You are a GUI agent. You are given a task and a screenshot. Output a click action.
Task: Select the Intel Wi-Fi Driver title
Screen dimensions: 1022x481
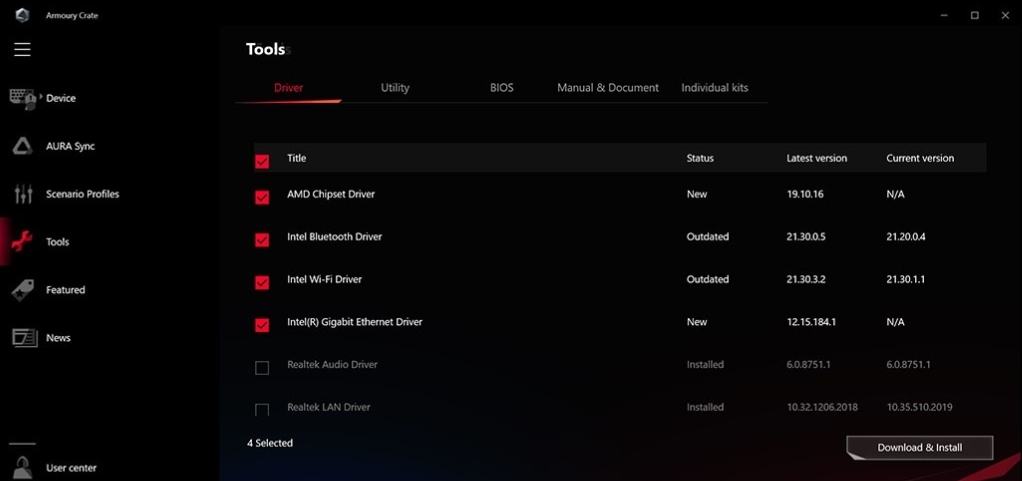pyautogui.click(x=325, y=280)
